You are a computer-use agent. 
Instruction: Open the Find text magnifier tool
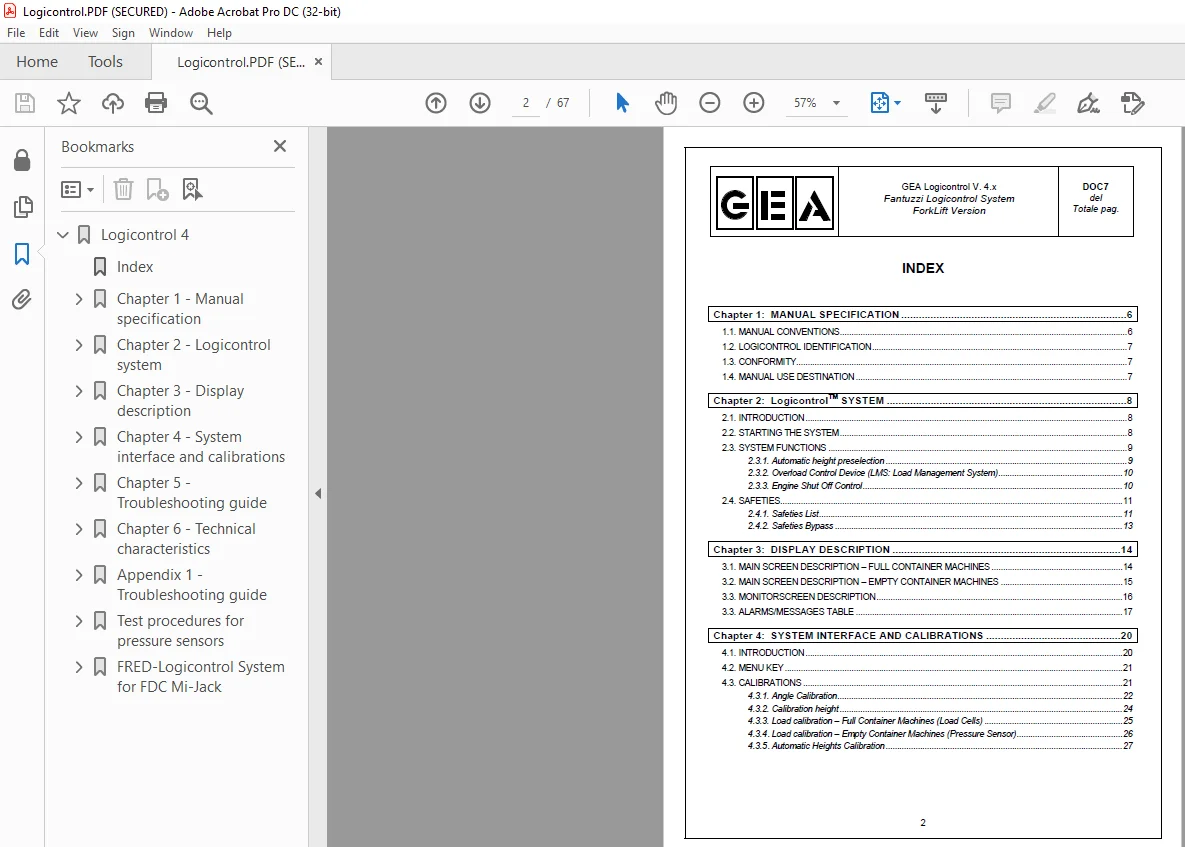point(201,103)
